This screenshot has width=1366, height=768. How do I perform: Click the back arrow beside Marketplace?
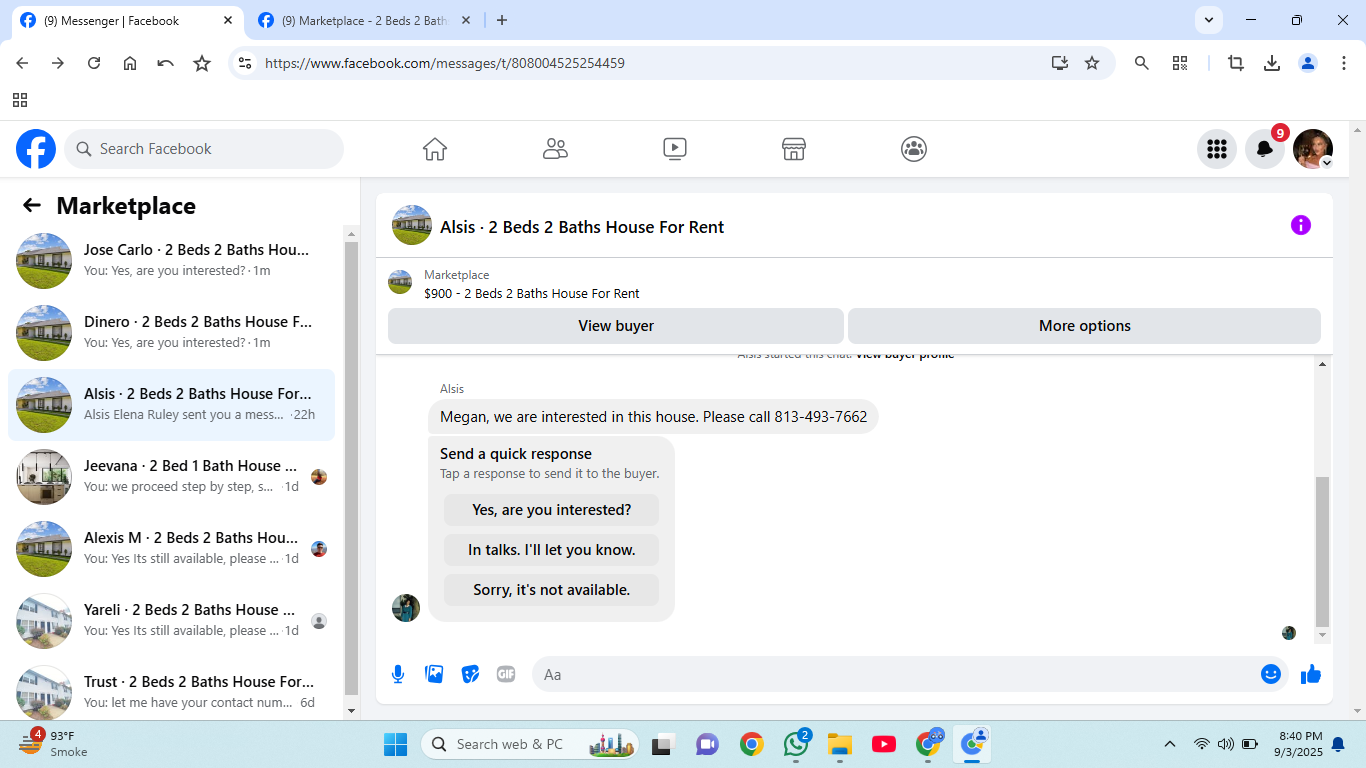[32, 205]
